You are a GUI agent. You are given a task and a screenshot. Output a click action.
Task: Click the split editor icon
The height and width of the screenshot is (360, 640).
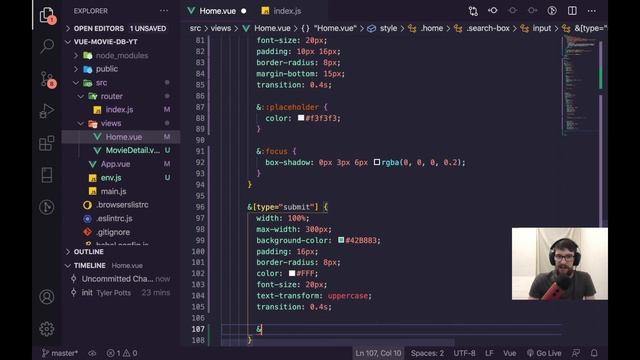(572, 11)
